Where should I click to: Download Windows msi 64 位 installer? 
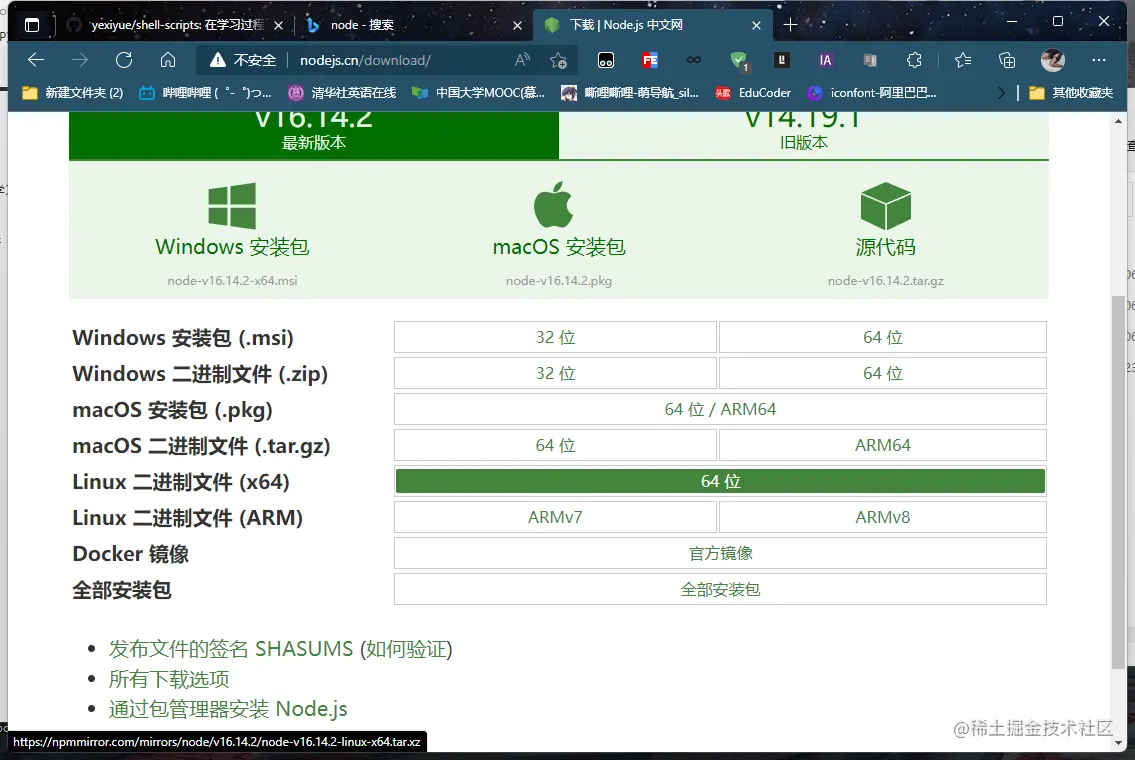tap(882, 337)
